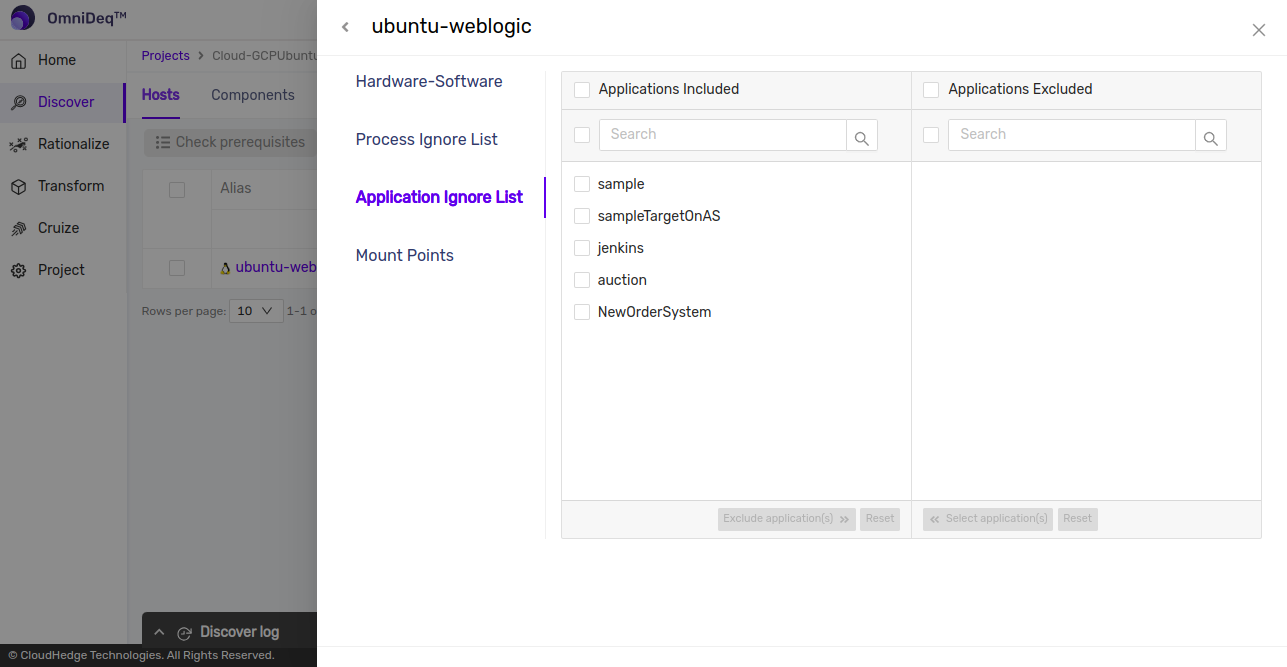Screen dimensions: 1287x667
Task: Open Cruize section in sidebar
Action: point(58,228)
